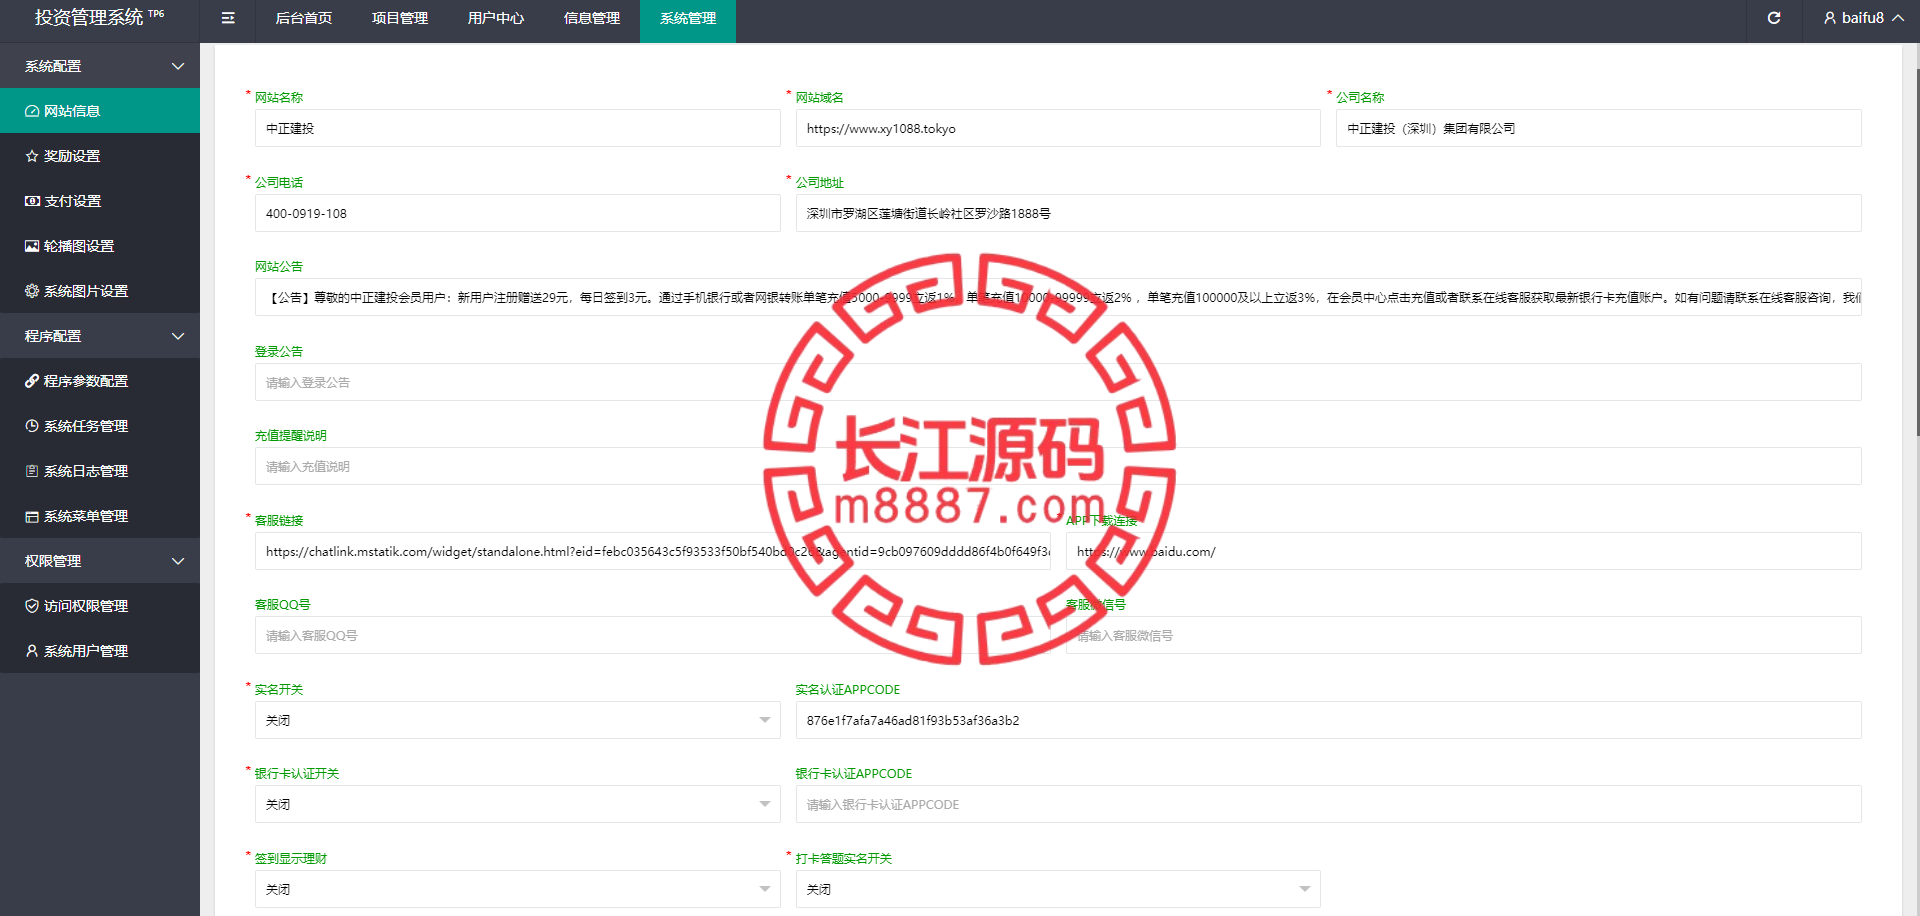
Task: Open the 签到显示理财 dropdown
Action: pyautogui.click(x=517, y=889)
